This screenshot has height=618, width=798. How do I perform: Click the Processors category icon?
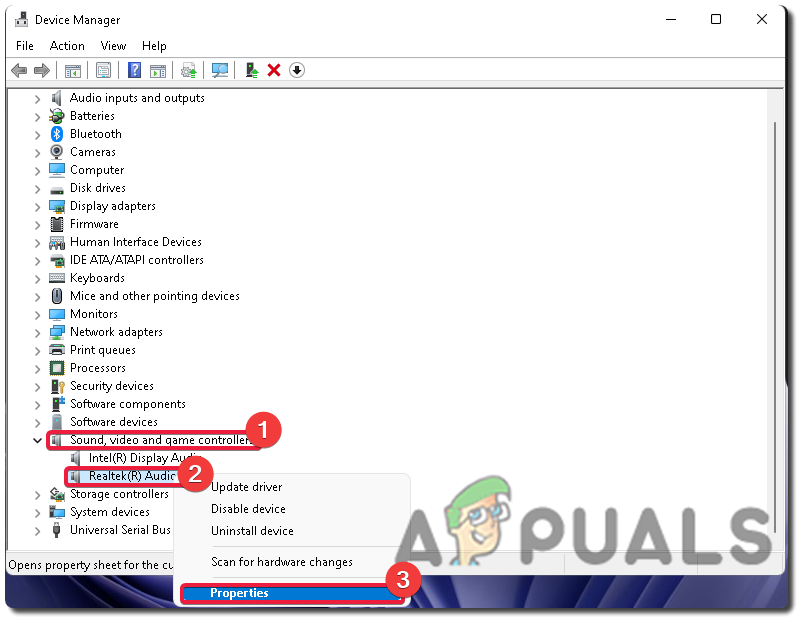click(56, 368)
